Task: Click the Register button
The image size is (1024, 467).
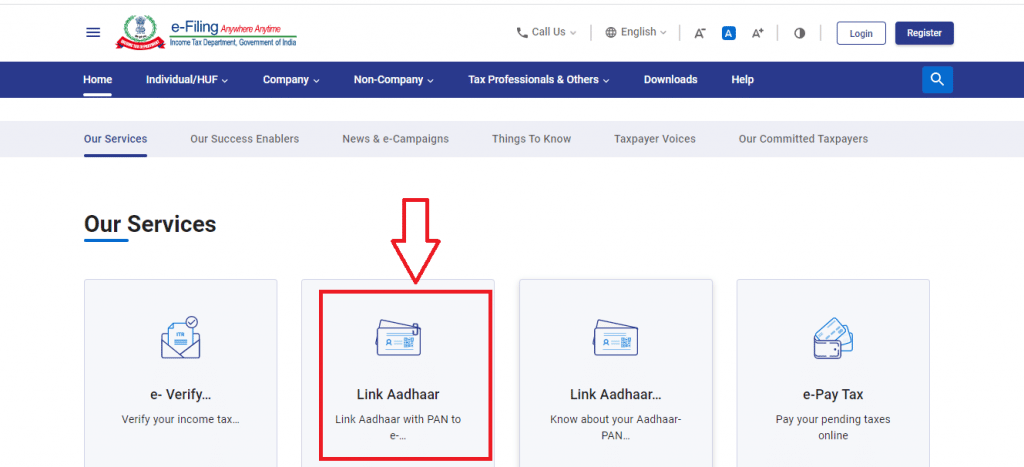Action: (924, 33)
